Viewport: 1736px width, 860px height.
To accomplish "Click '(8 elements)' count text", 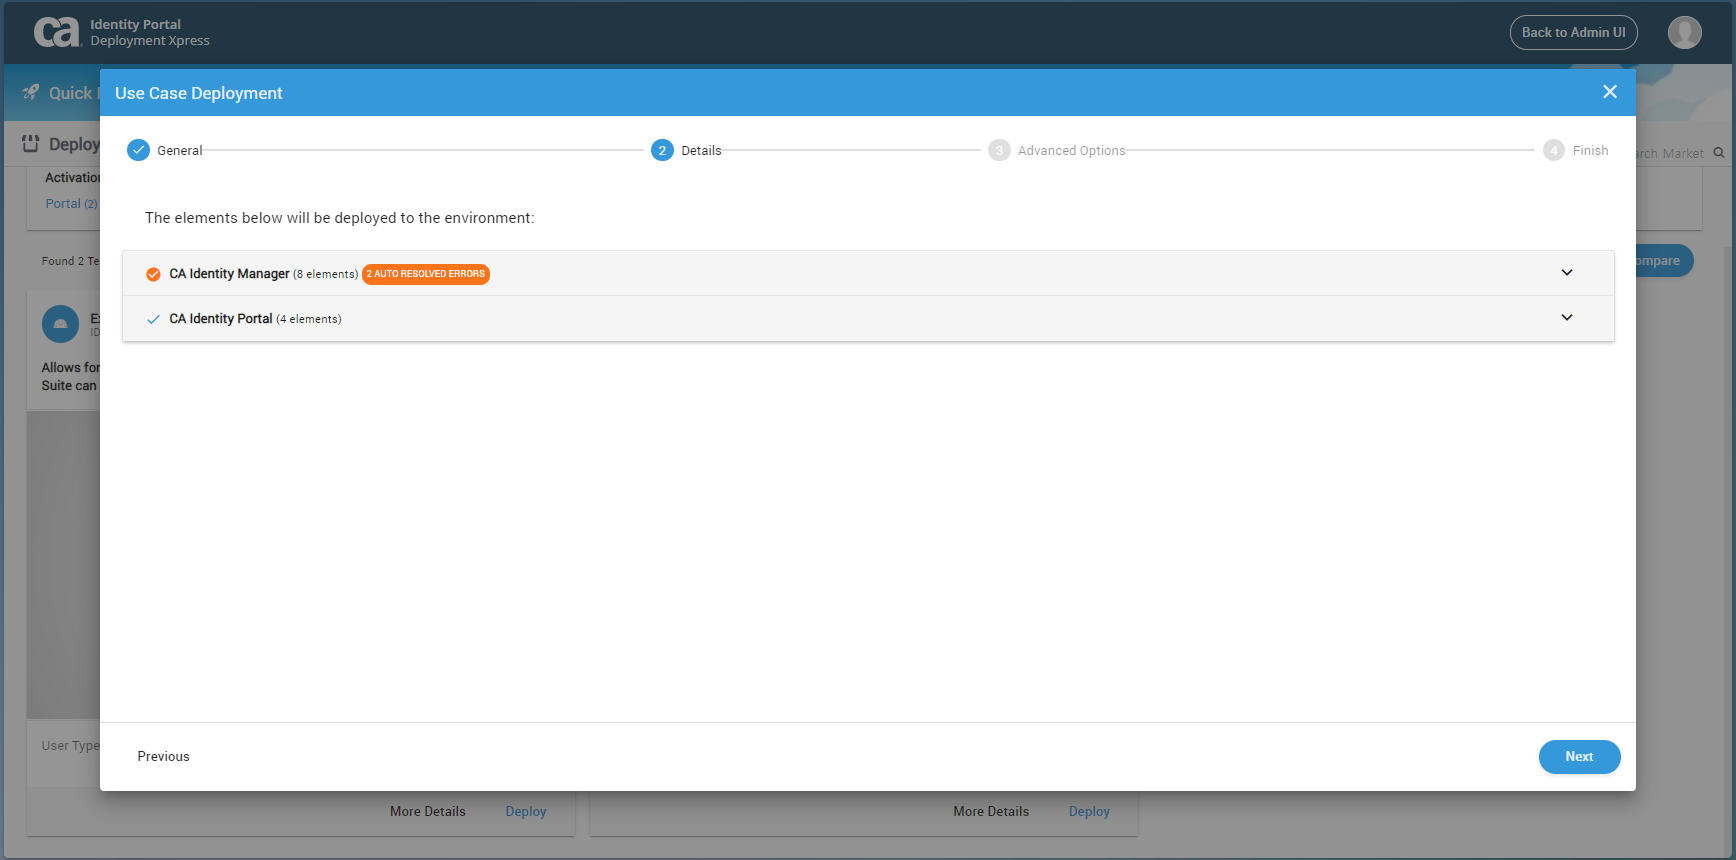I will pyautogui.click(x=325, y=274).
